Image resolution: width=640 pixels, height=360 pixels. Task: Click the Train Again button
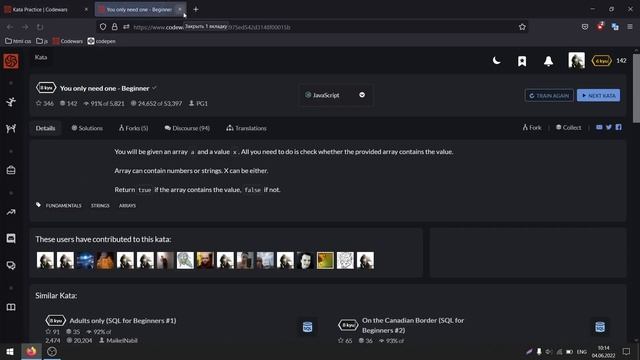[549, 96]
